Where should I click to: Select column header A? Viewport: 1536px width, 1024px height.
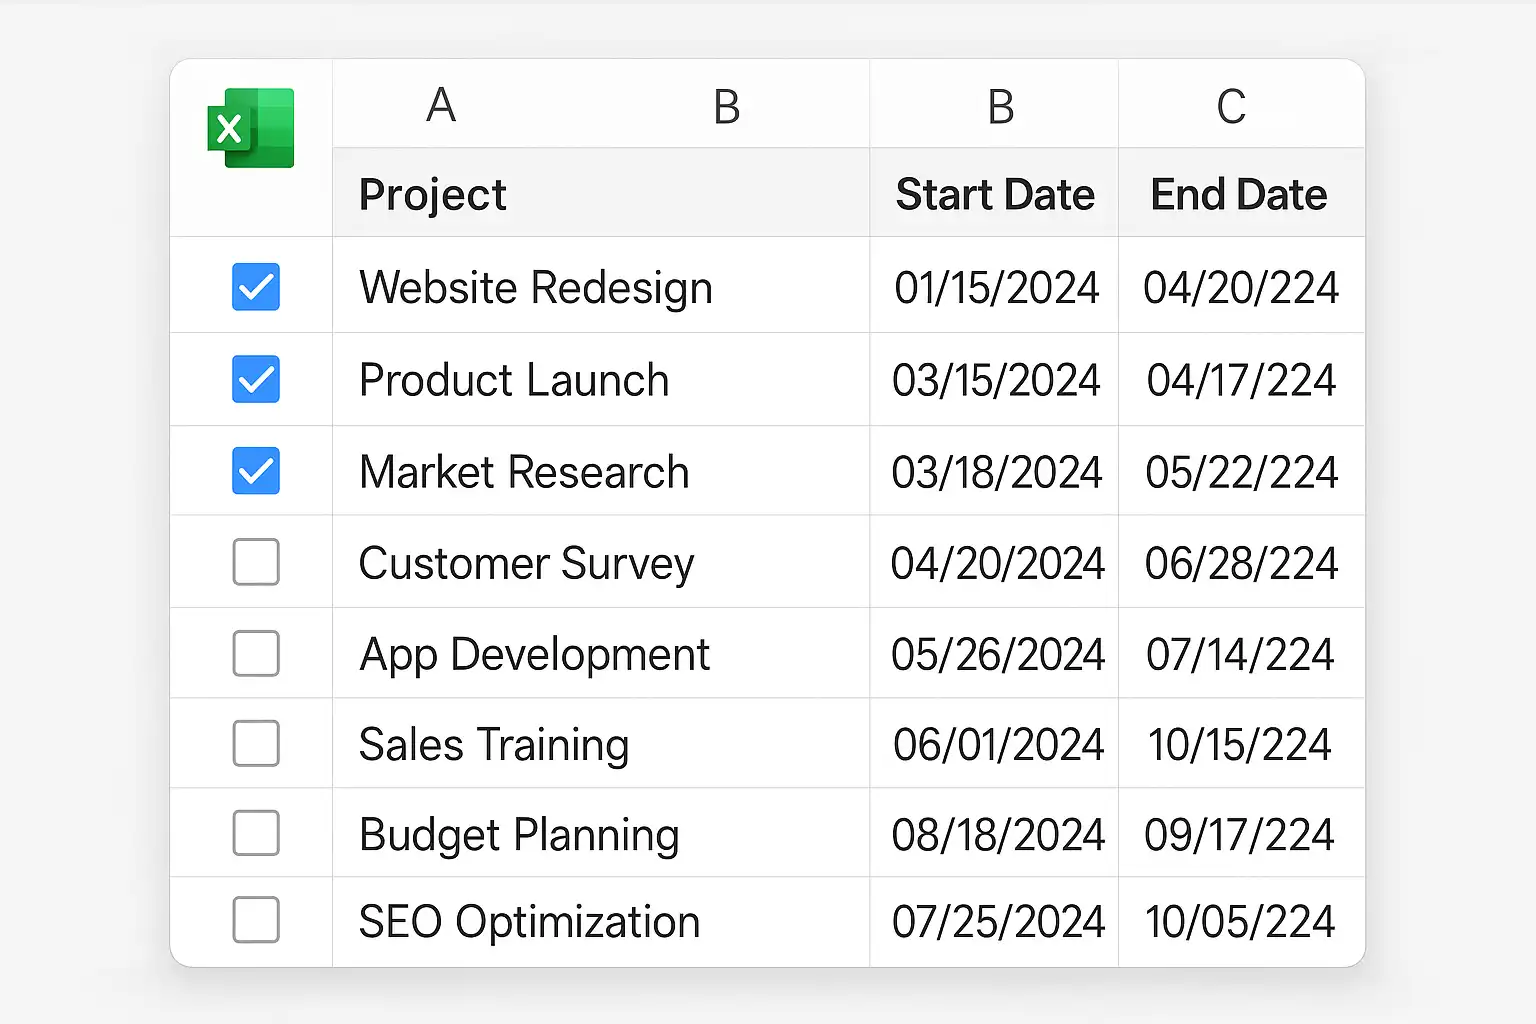441,105
